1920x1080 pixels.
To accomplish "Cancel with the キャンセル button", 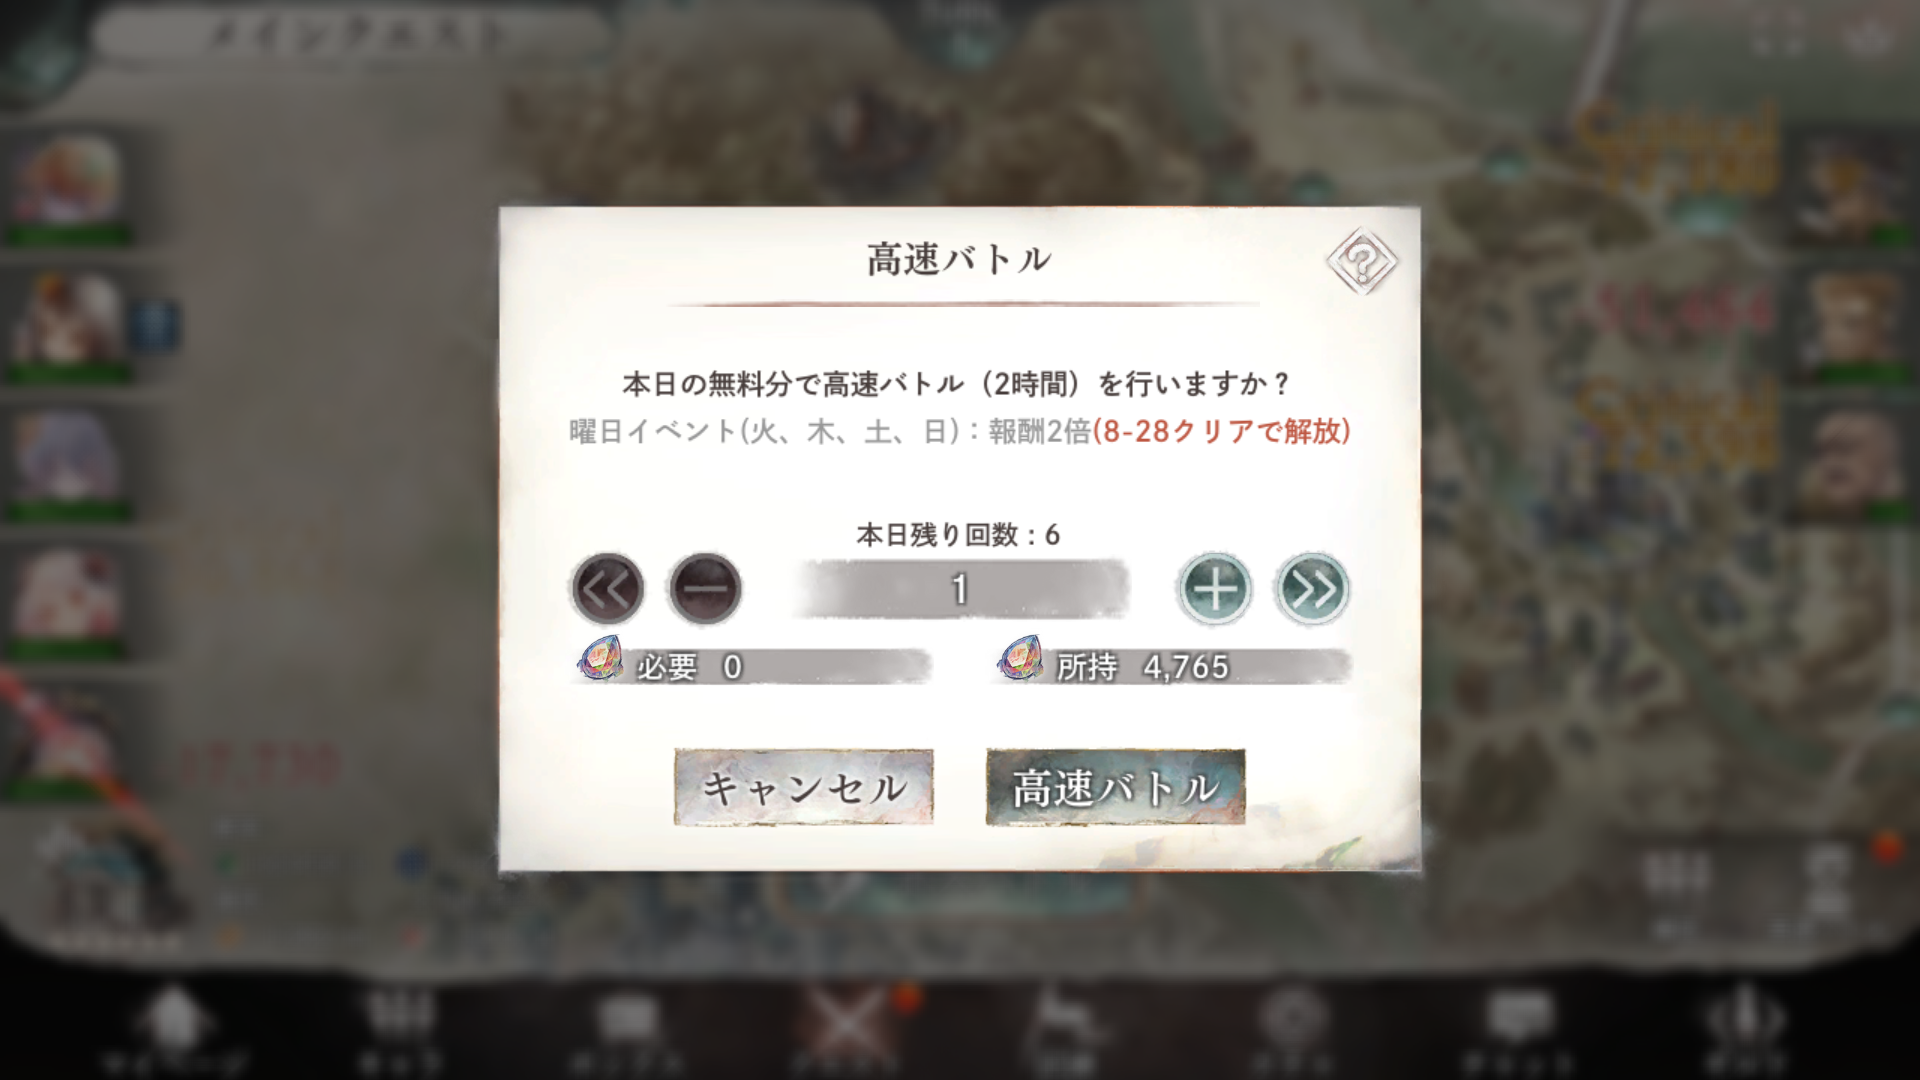I will click(x=804, y=787).
